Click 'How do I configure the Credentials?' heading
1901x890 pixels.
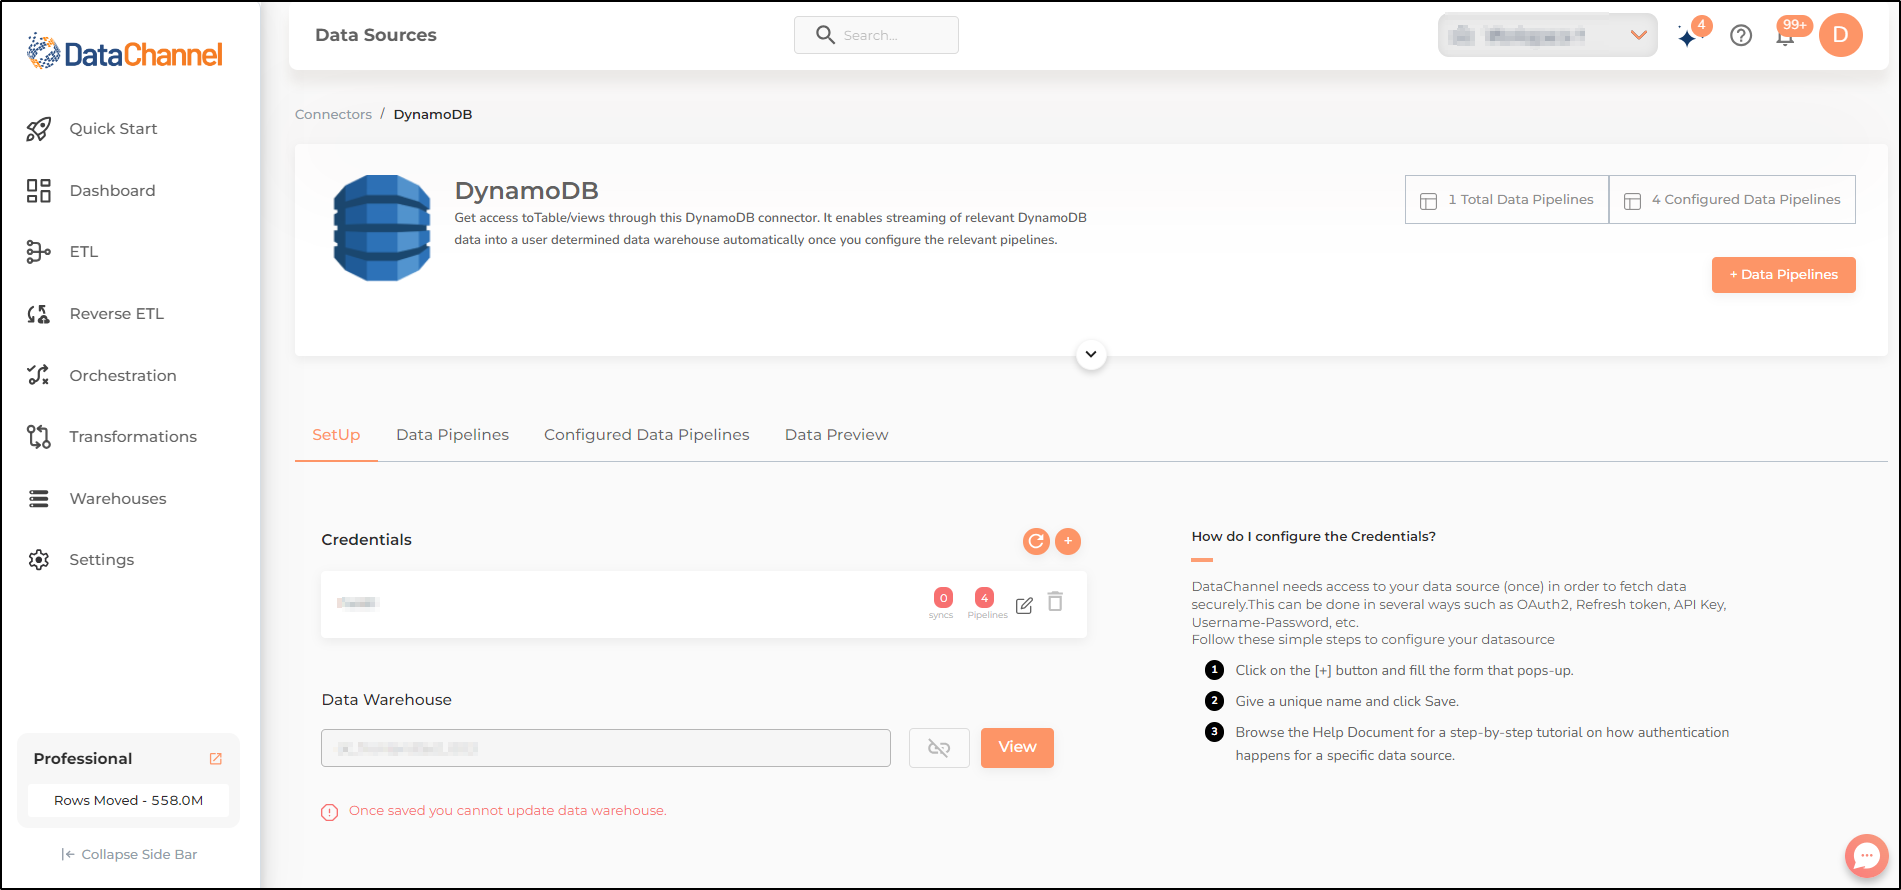point(1314,537)
